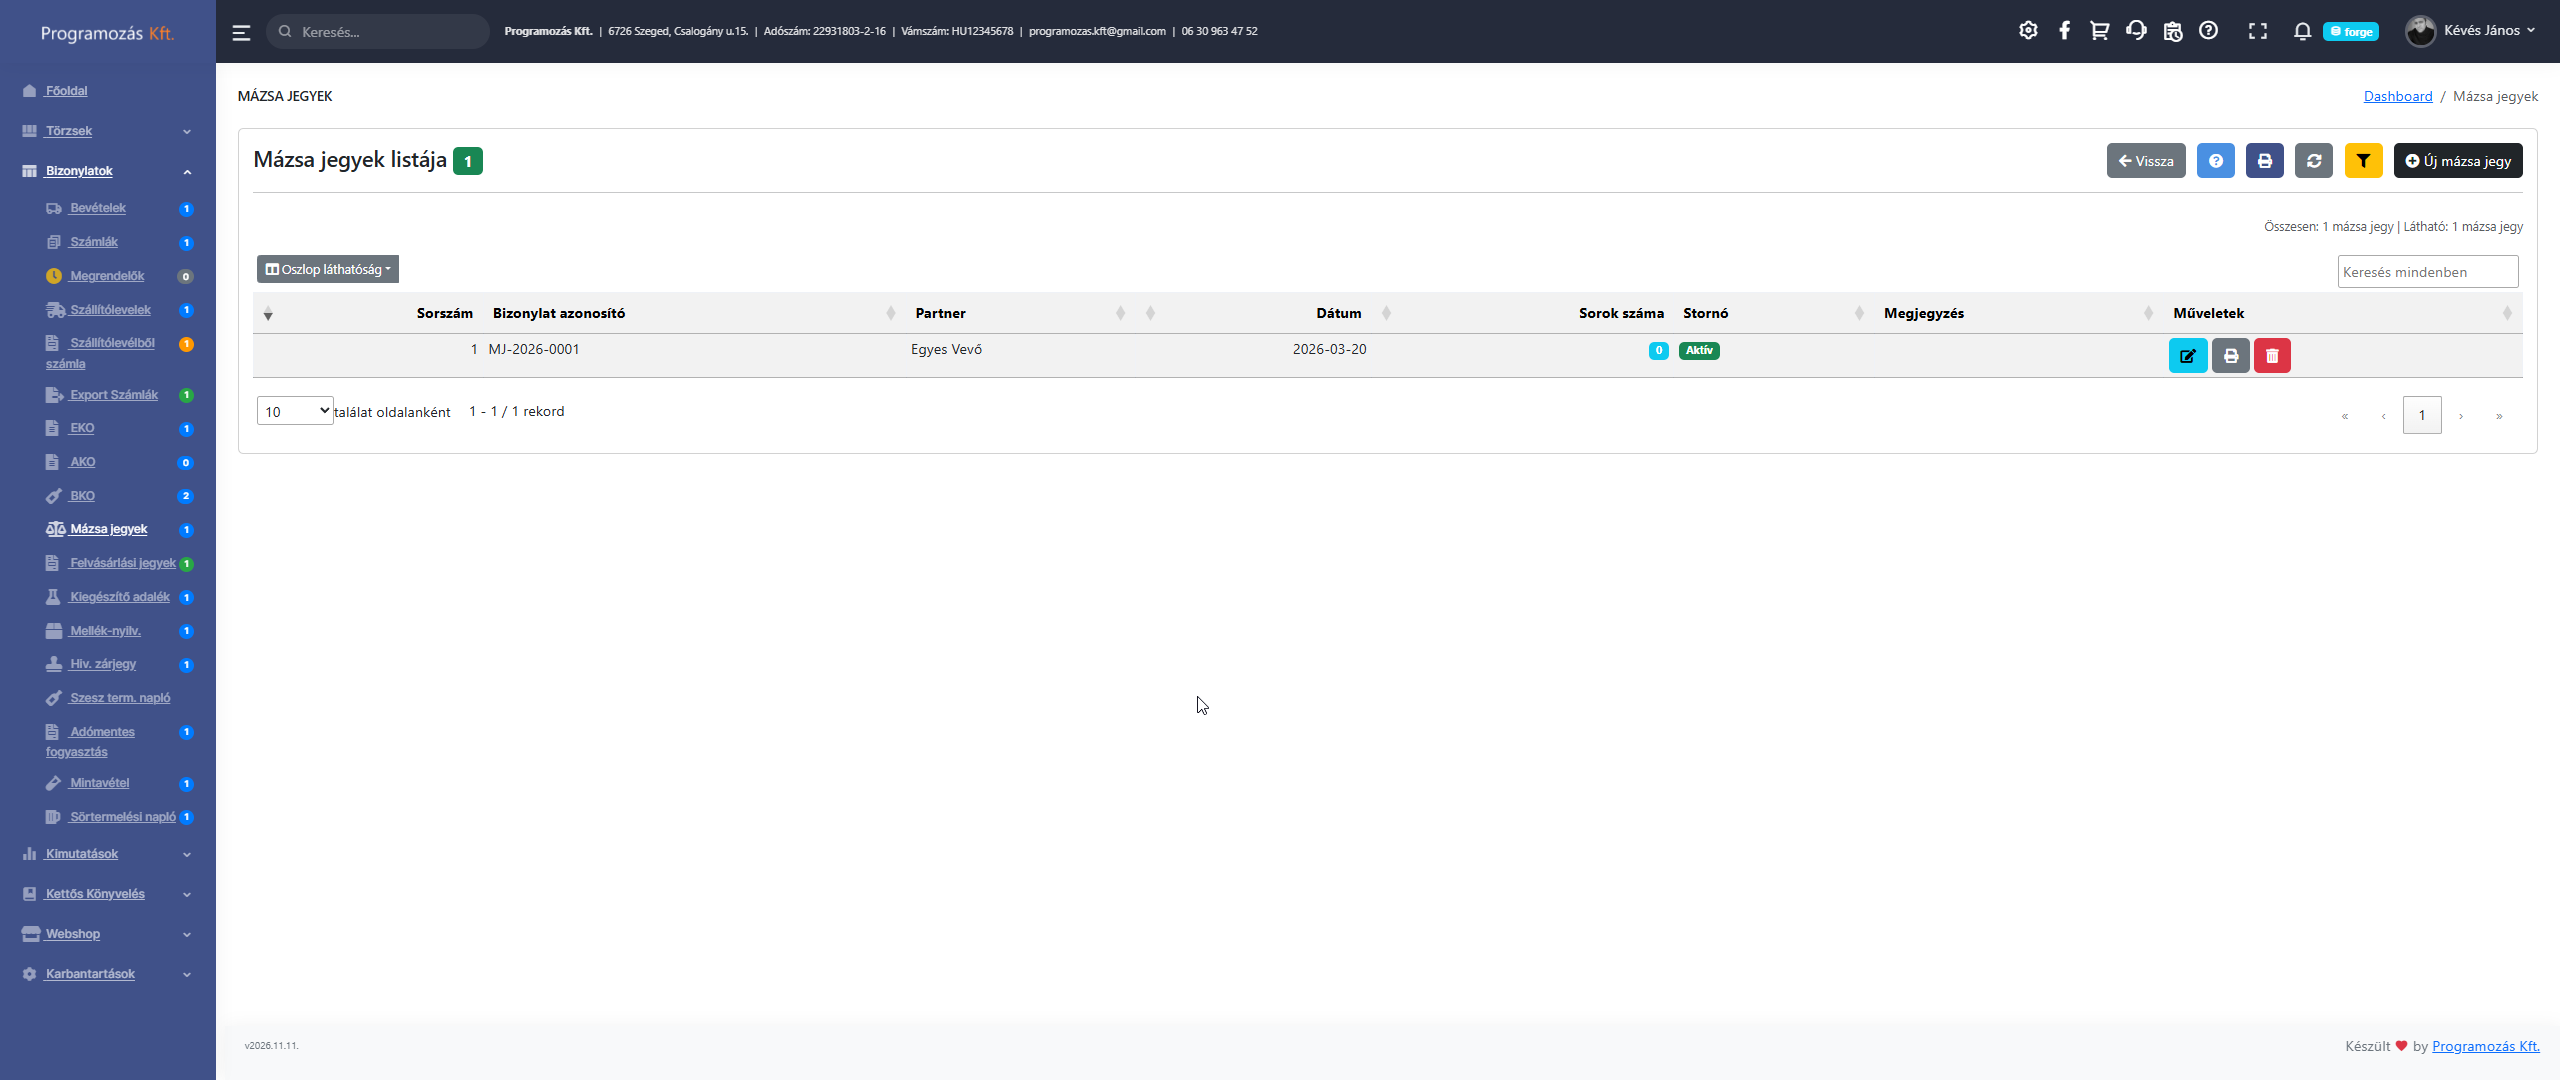Open the notifications bell icon
2560x1080 pixels.
pos(2302,31)
